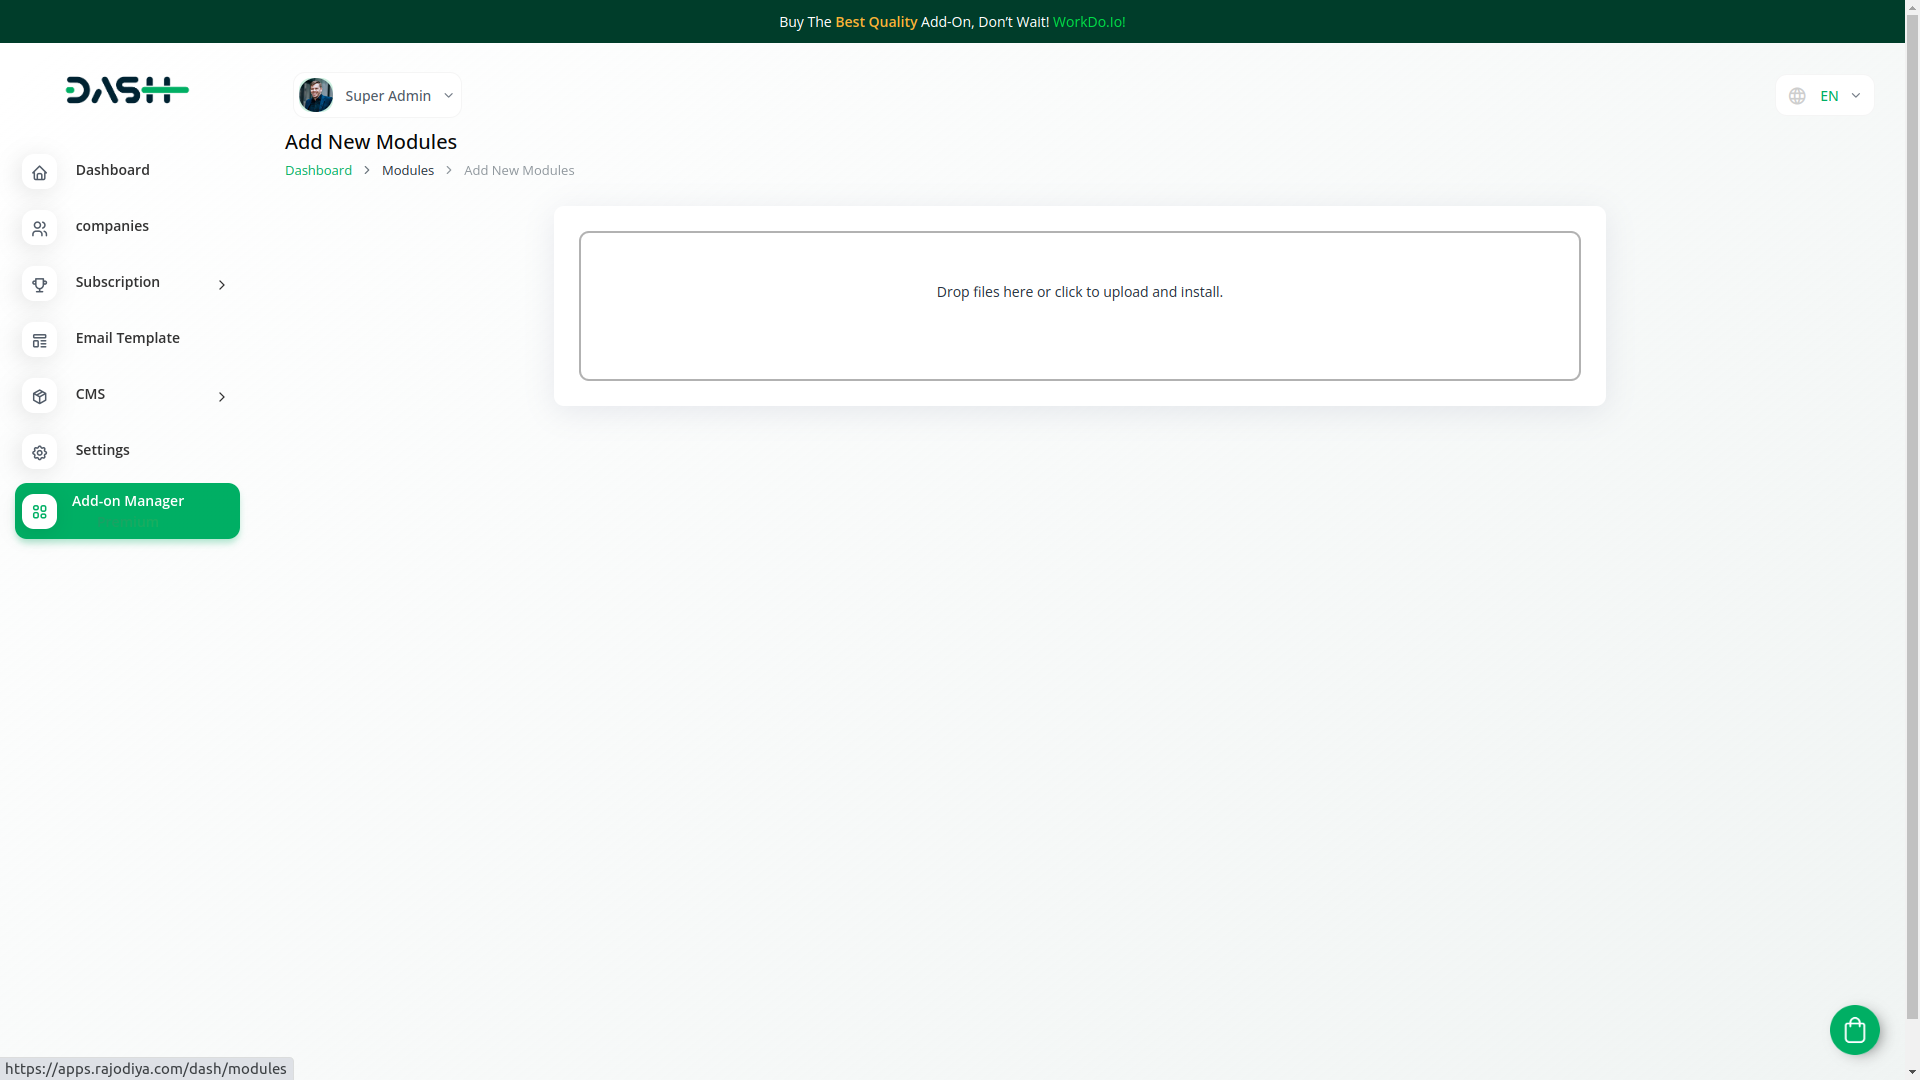Click the Super Admin avatar picture

pyautogui.click(x=316, y=95)
